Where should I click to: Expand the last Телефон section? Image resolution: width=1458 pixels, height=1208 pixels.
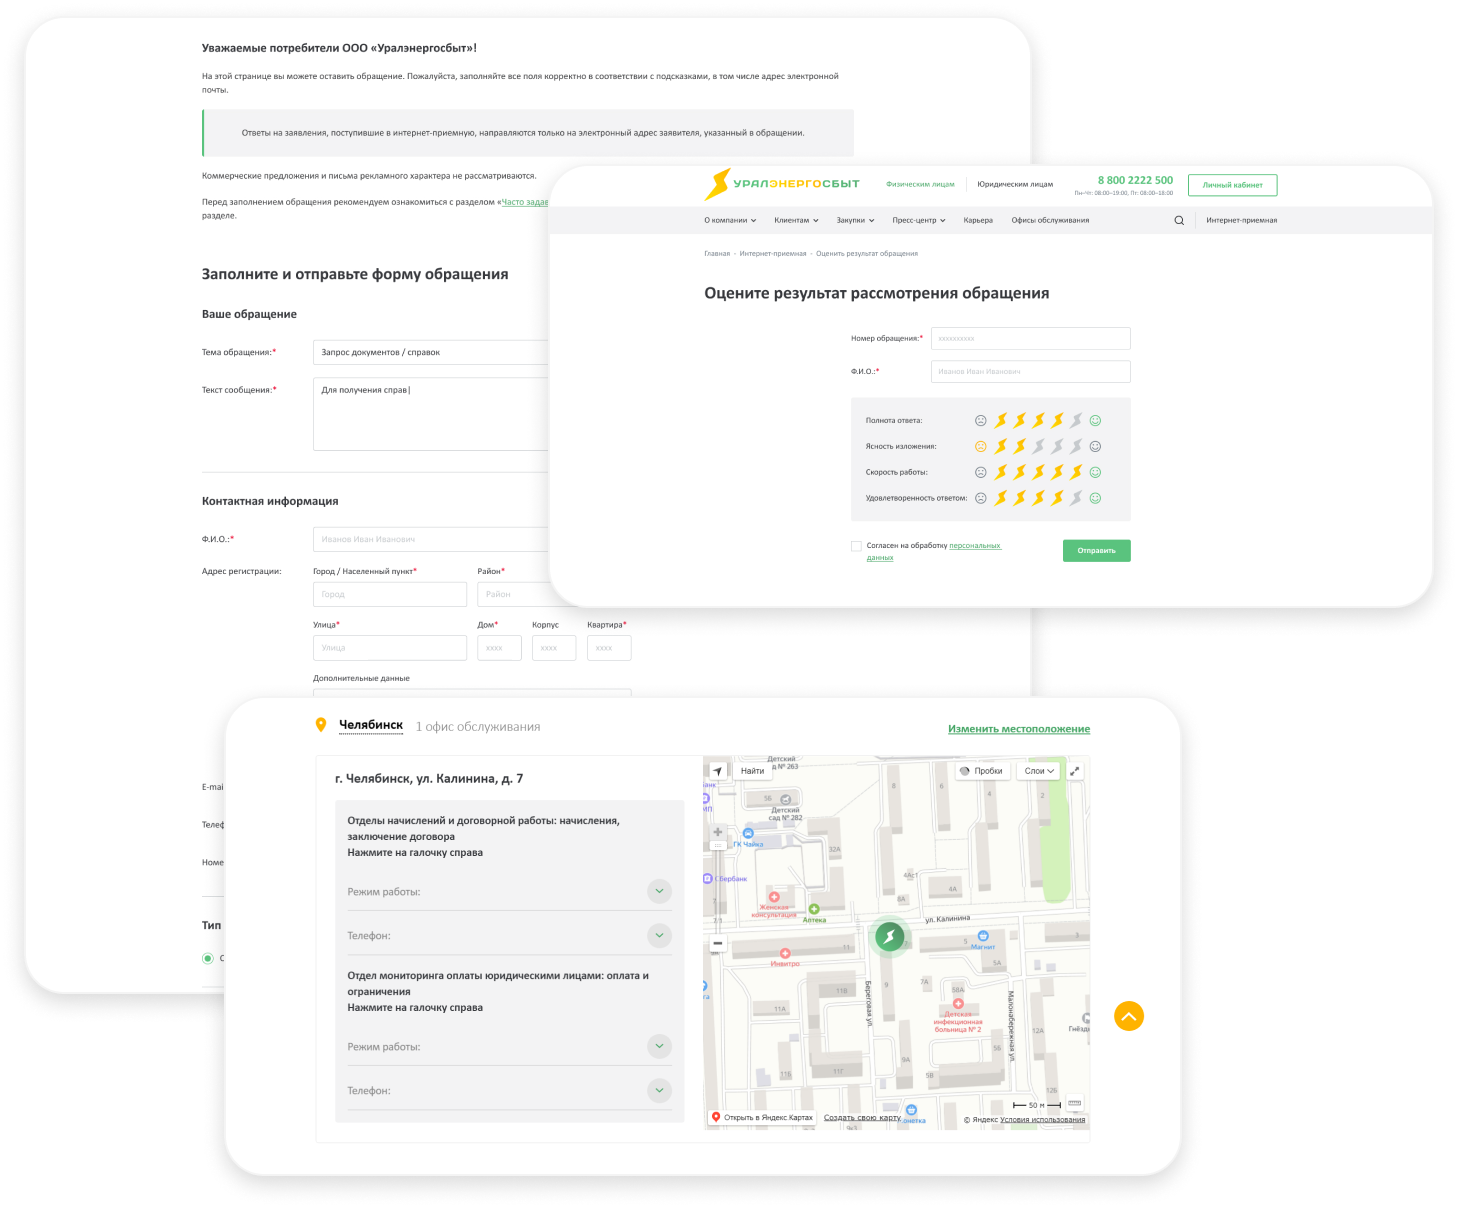[x=659, y=1090]
